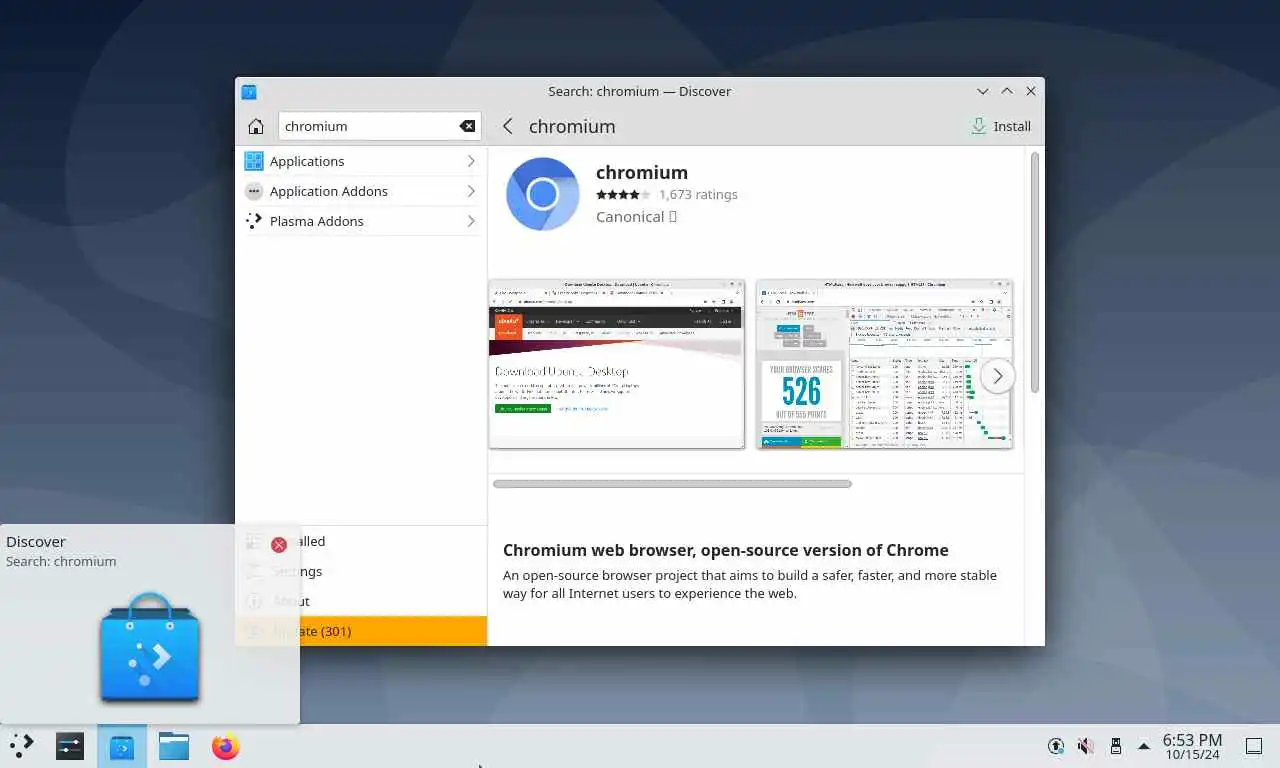
Task: Click the Discover taskbar icon
Action: pos(122,746)
